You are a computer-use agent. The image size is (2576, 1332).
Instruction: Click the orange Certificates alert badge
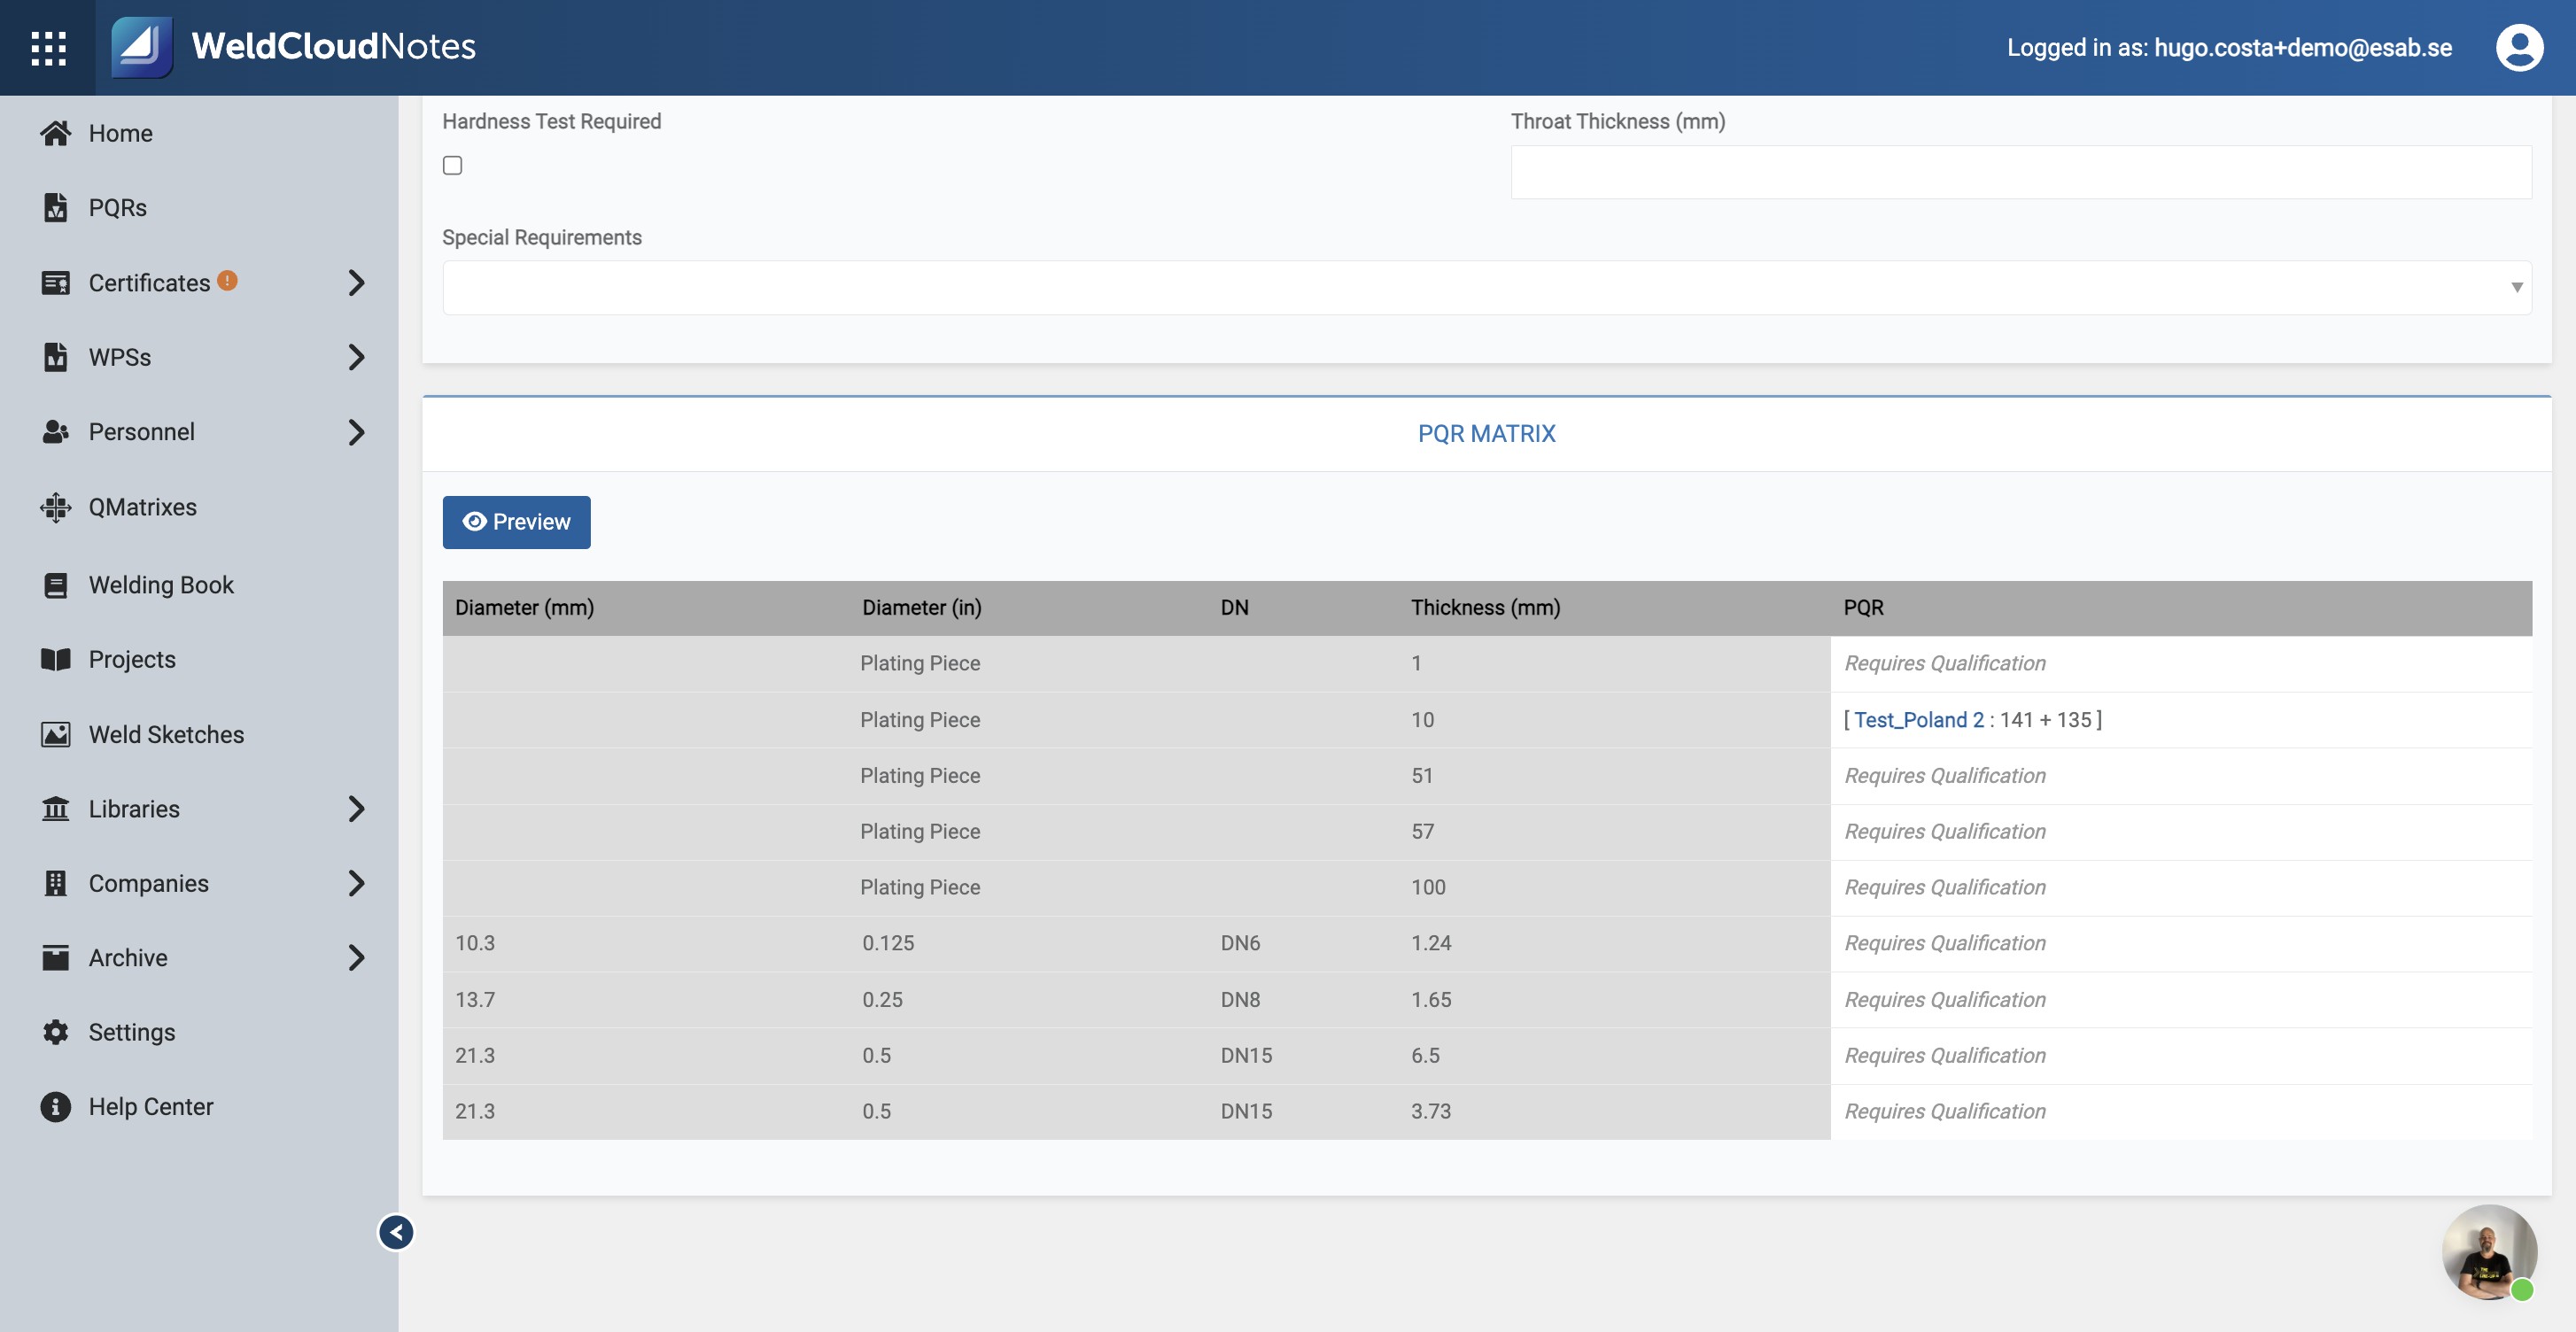click(x=227, y=280)
